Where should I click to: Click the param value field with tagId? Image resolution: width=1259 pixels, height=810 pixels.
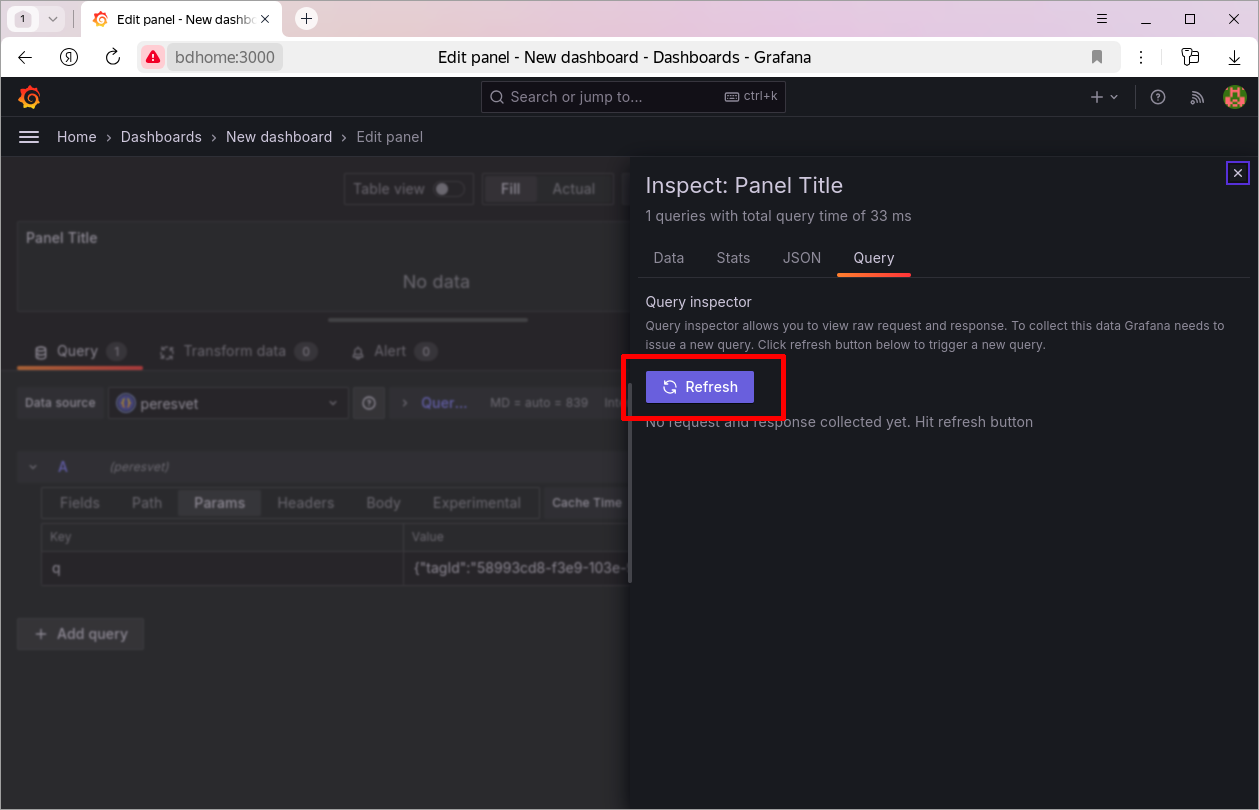(x=516, y=568)
